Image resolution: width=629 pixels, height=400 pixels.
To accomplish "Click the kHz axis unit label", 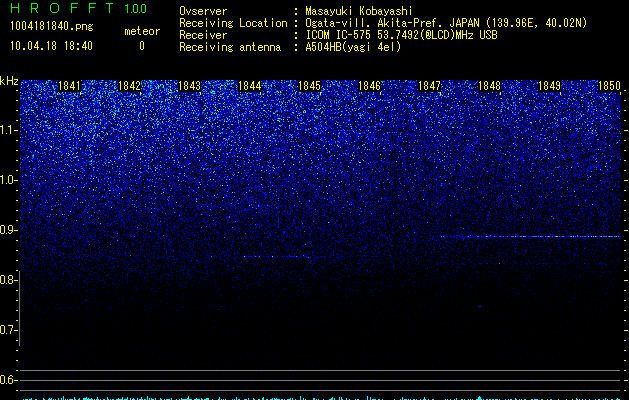I will (x=9, y=81).
